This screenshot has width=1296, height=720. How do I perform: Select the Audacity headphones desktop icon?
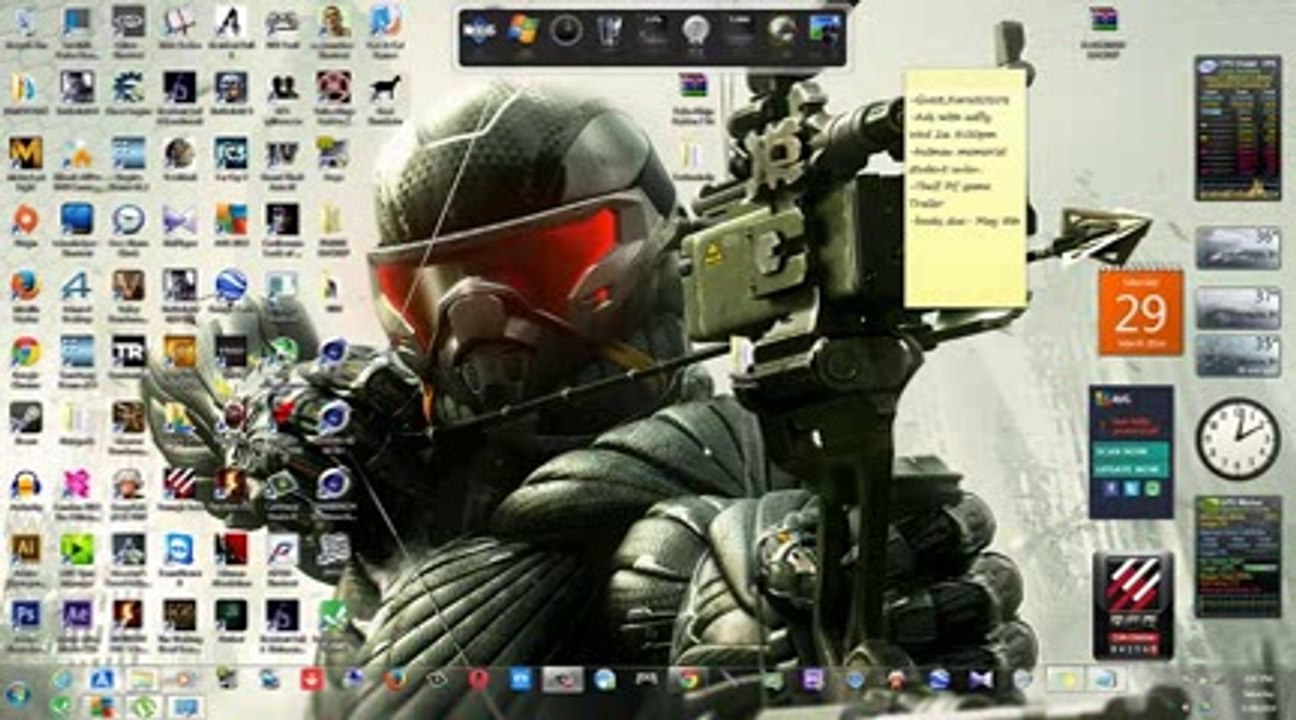(x=25, y=484)
